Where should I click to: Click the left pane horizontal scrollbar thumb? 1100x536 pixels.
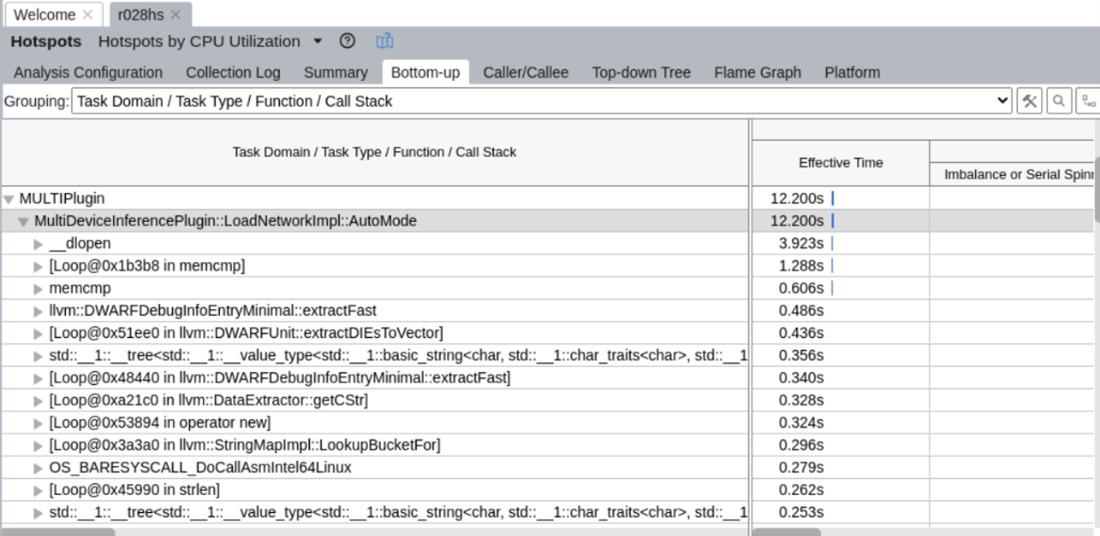[58, 532]
